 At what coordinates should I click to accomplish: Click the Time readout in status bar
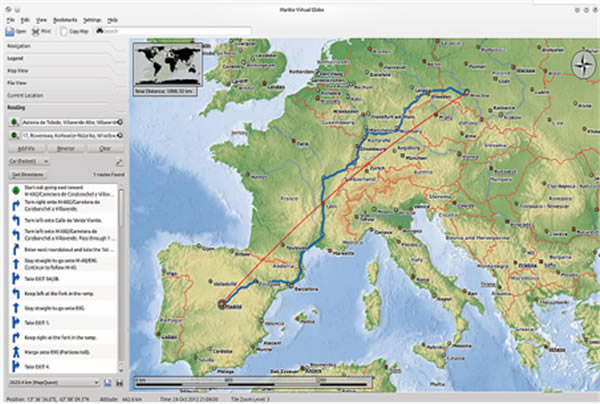188,399
